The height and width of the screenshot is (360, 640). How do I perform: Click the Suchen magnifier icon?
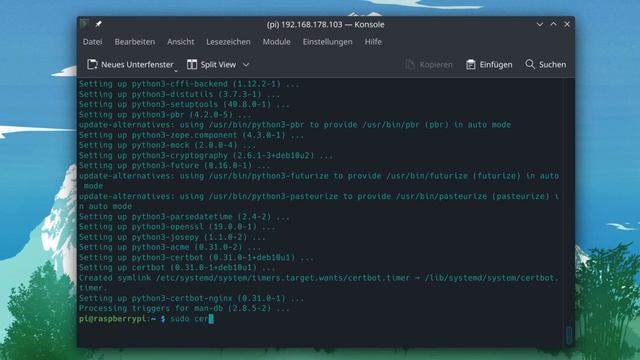[x=530, y=64]
